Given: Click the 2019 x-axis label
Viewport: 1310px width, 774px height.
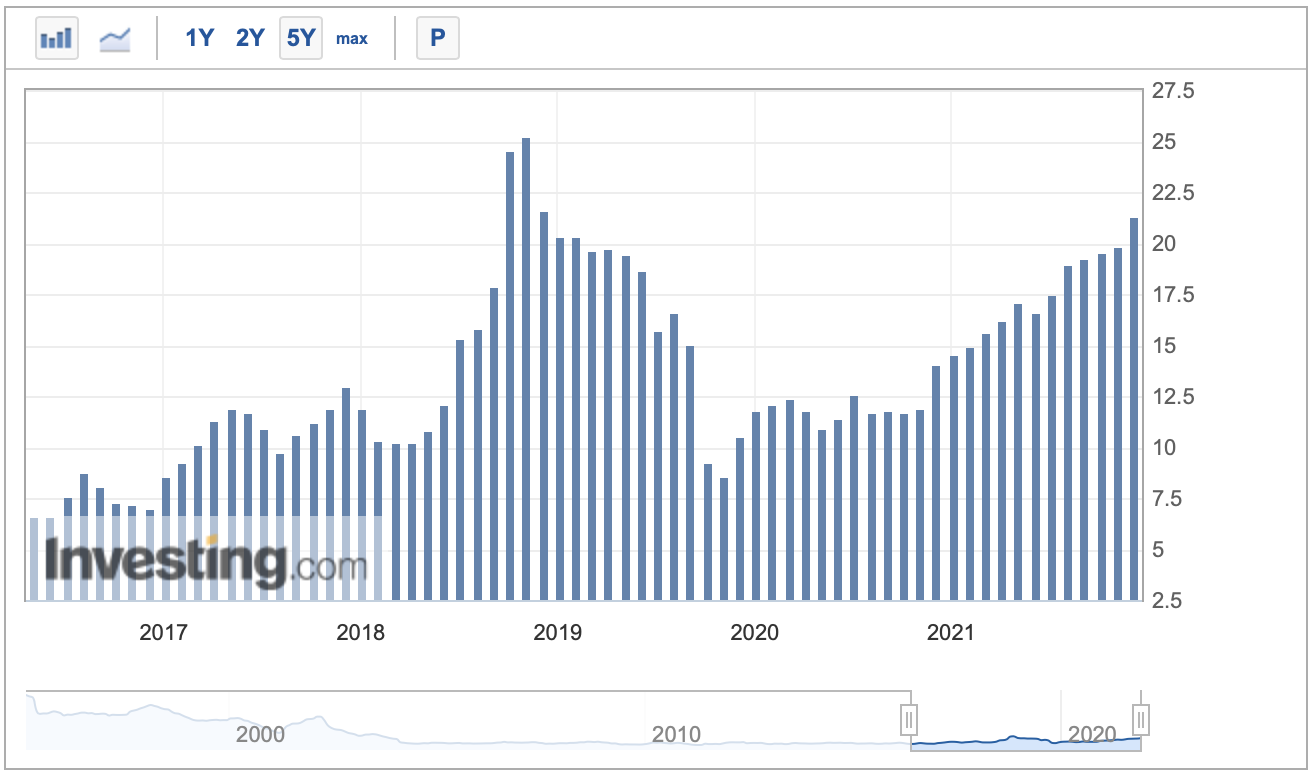Looking at the screenshot, I should (x=557, y=633).
